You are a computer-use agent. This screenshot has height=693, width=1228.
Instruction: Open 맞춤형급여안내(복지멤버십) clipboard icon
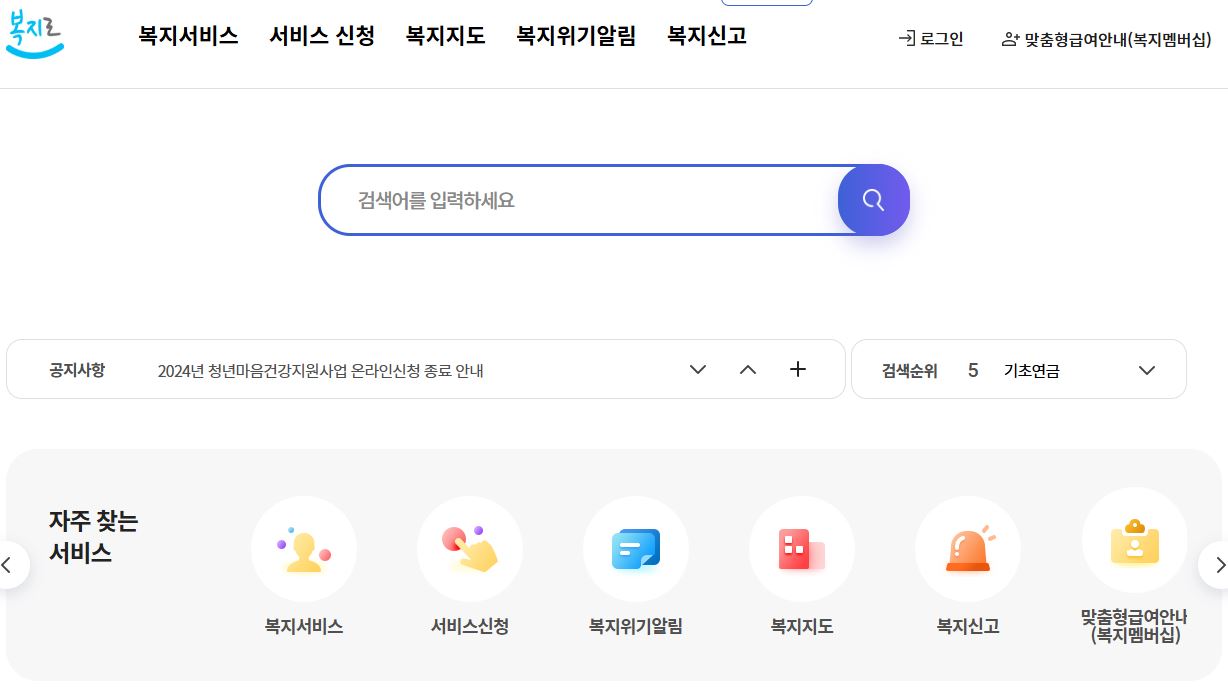(x=1133, y=548)
